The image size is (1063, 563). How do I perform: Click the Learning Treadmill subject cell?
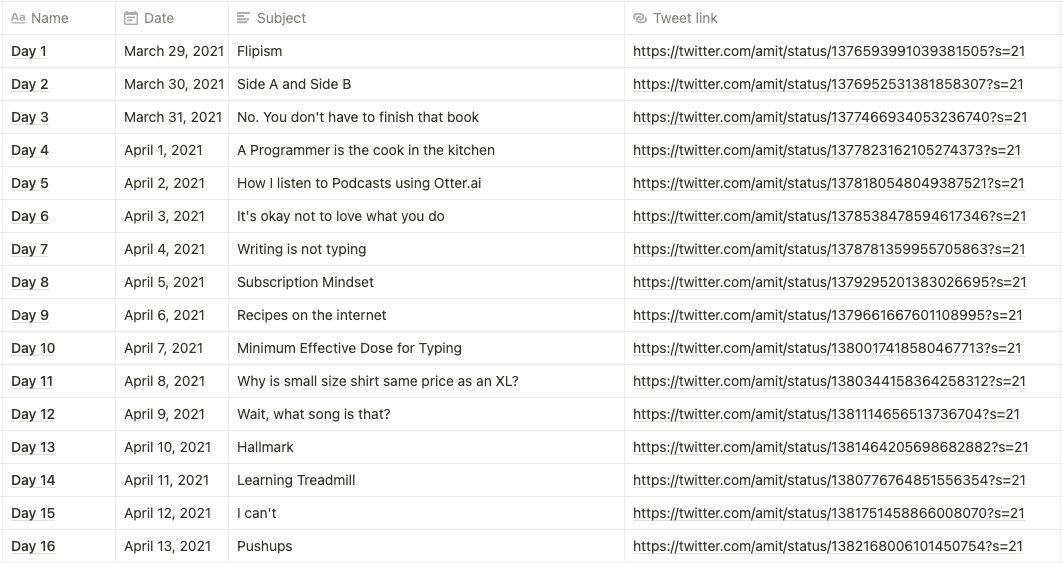click(296, 480)
